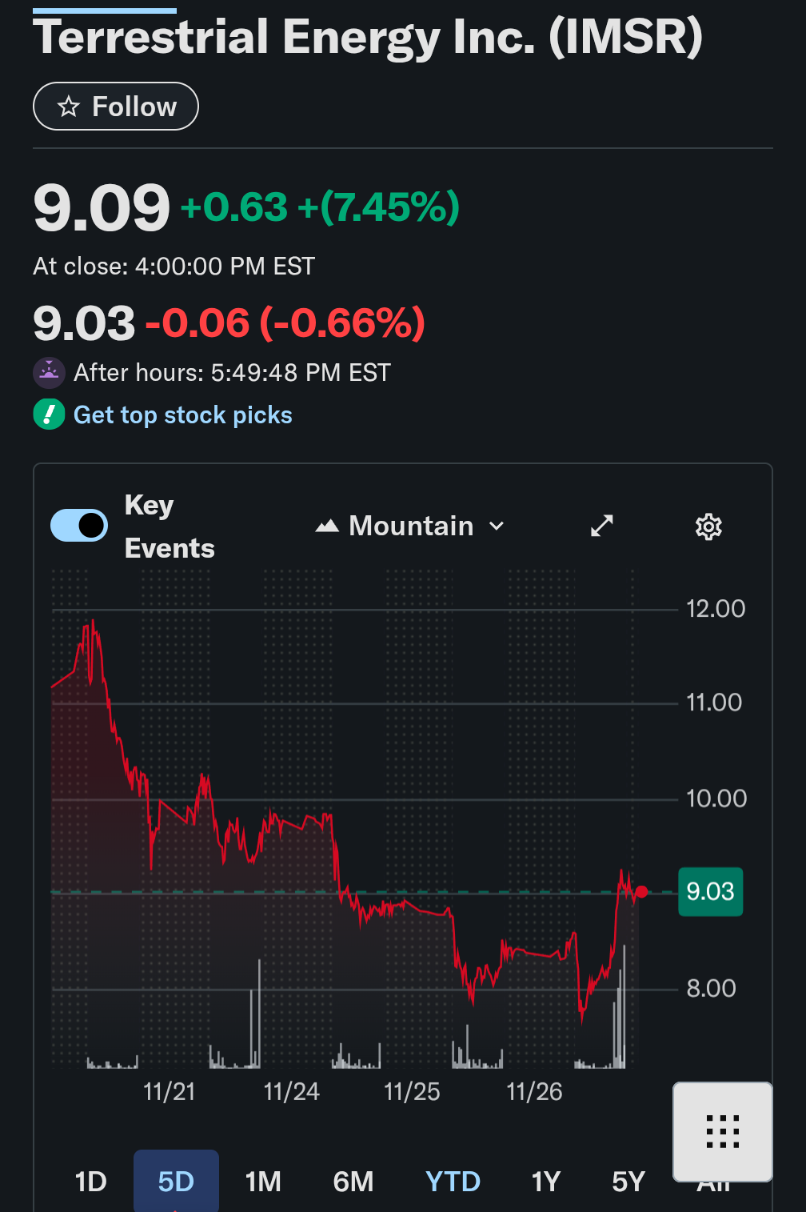Expand chart to full screen
Screen dimensions: 806x1212
(x=602, y=526)
